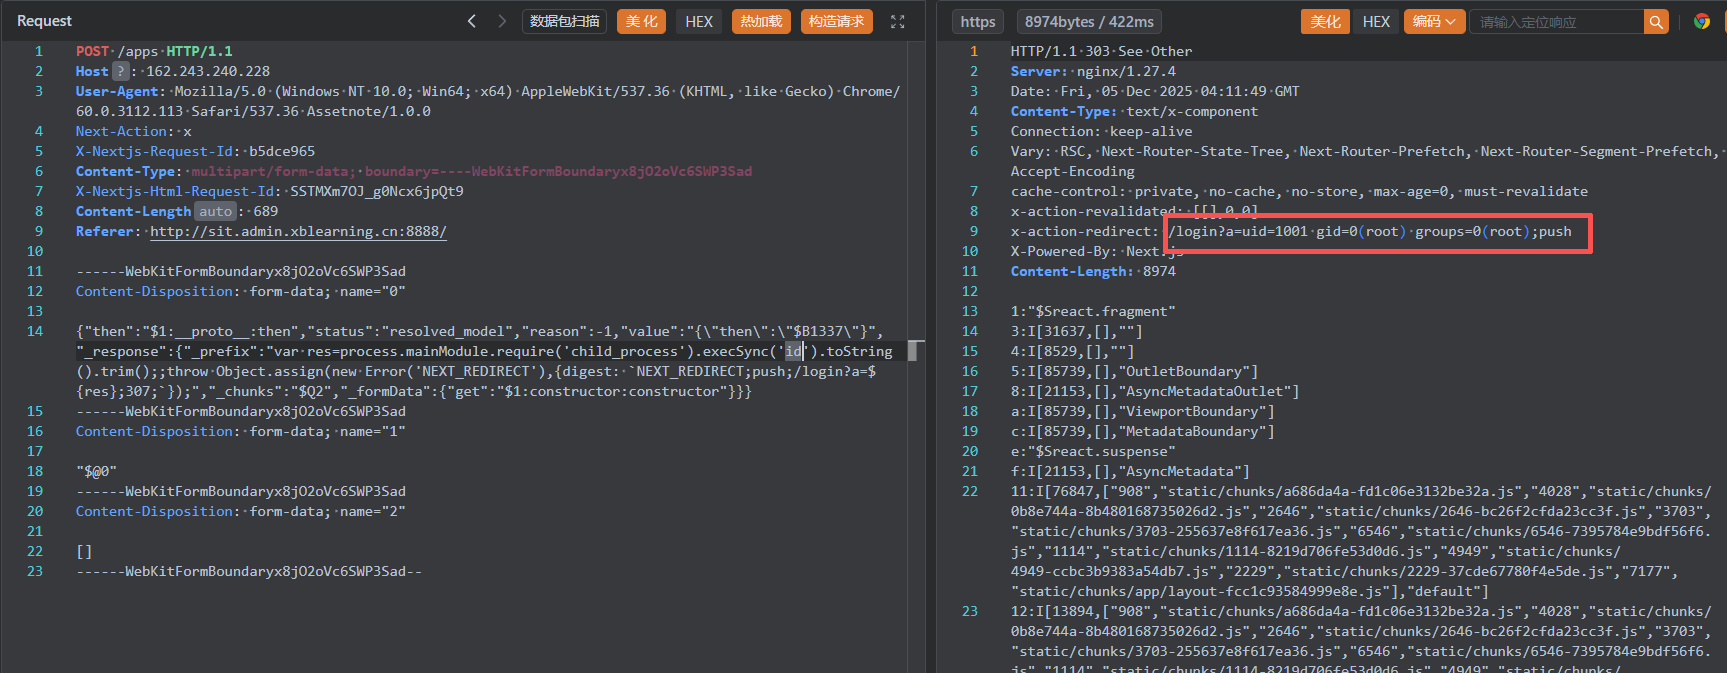Click the Request editor vertical scrollbar marker
Viewport: 1727px width, 673px height.
pyautogui.click(x=913, y=351)
